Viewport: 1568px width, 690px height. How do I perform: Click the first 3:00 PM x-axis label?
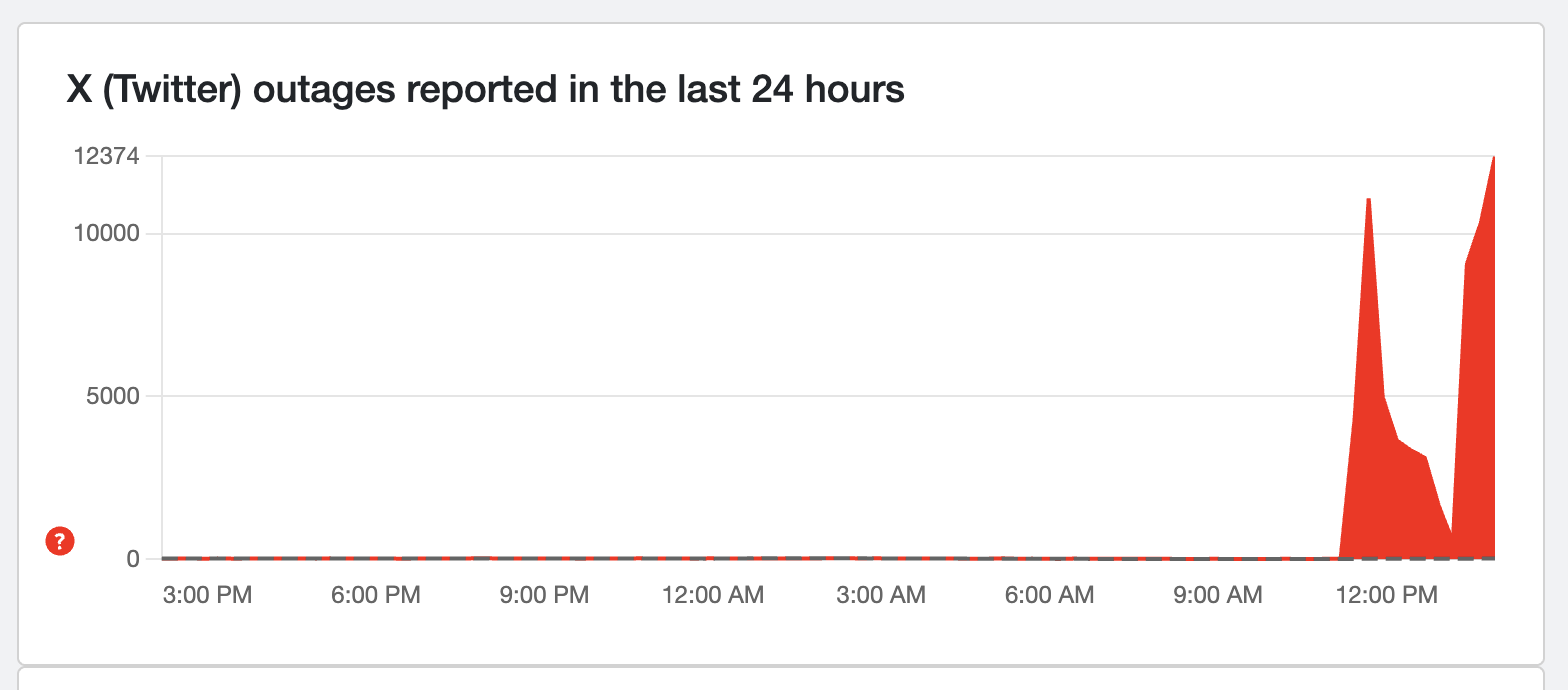coord(208,595)
